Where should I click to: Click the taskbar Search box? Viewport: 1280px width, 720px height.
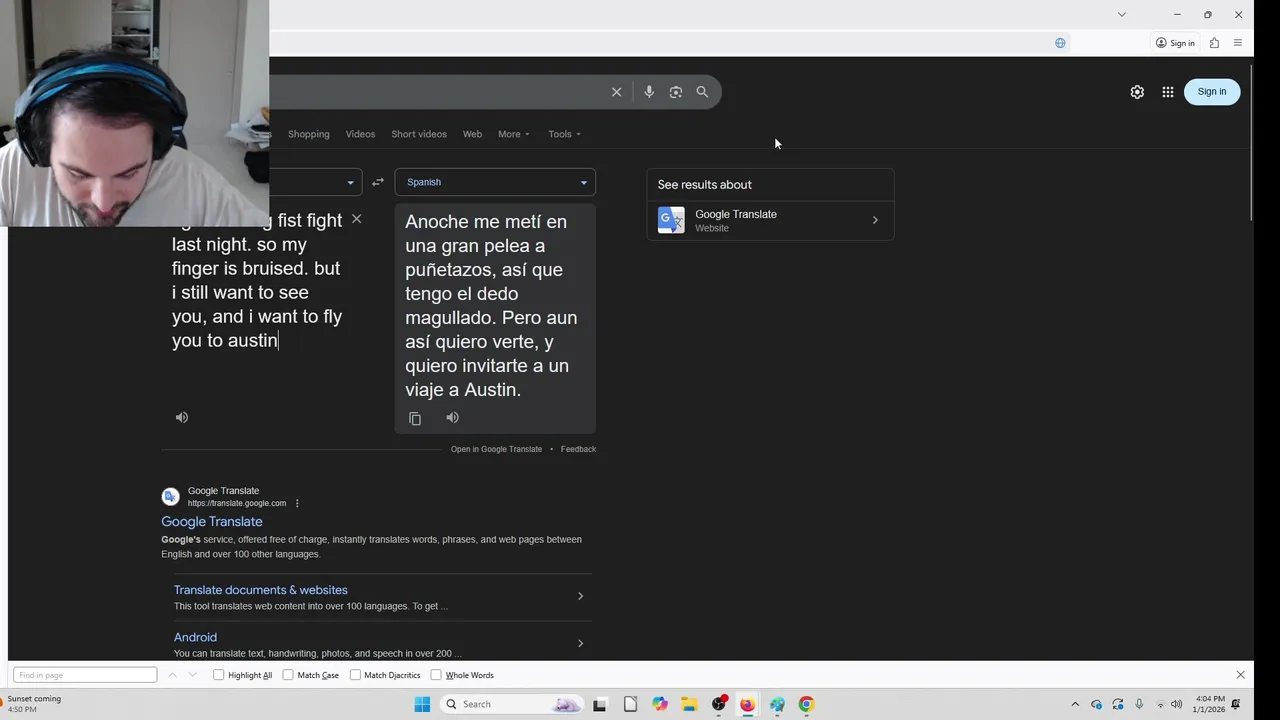512,704
